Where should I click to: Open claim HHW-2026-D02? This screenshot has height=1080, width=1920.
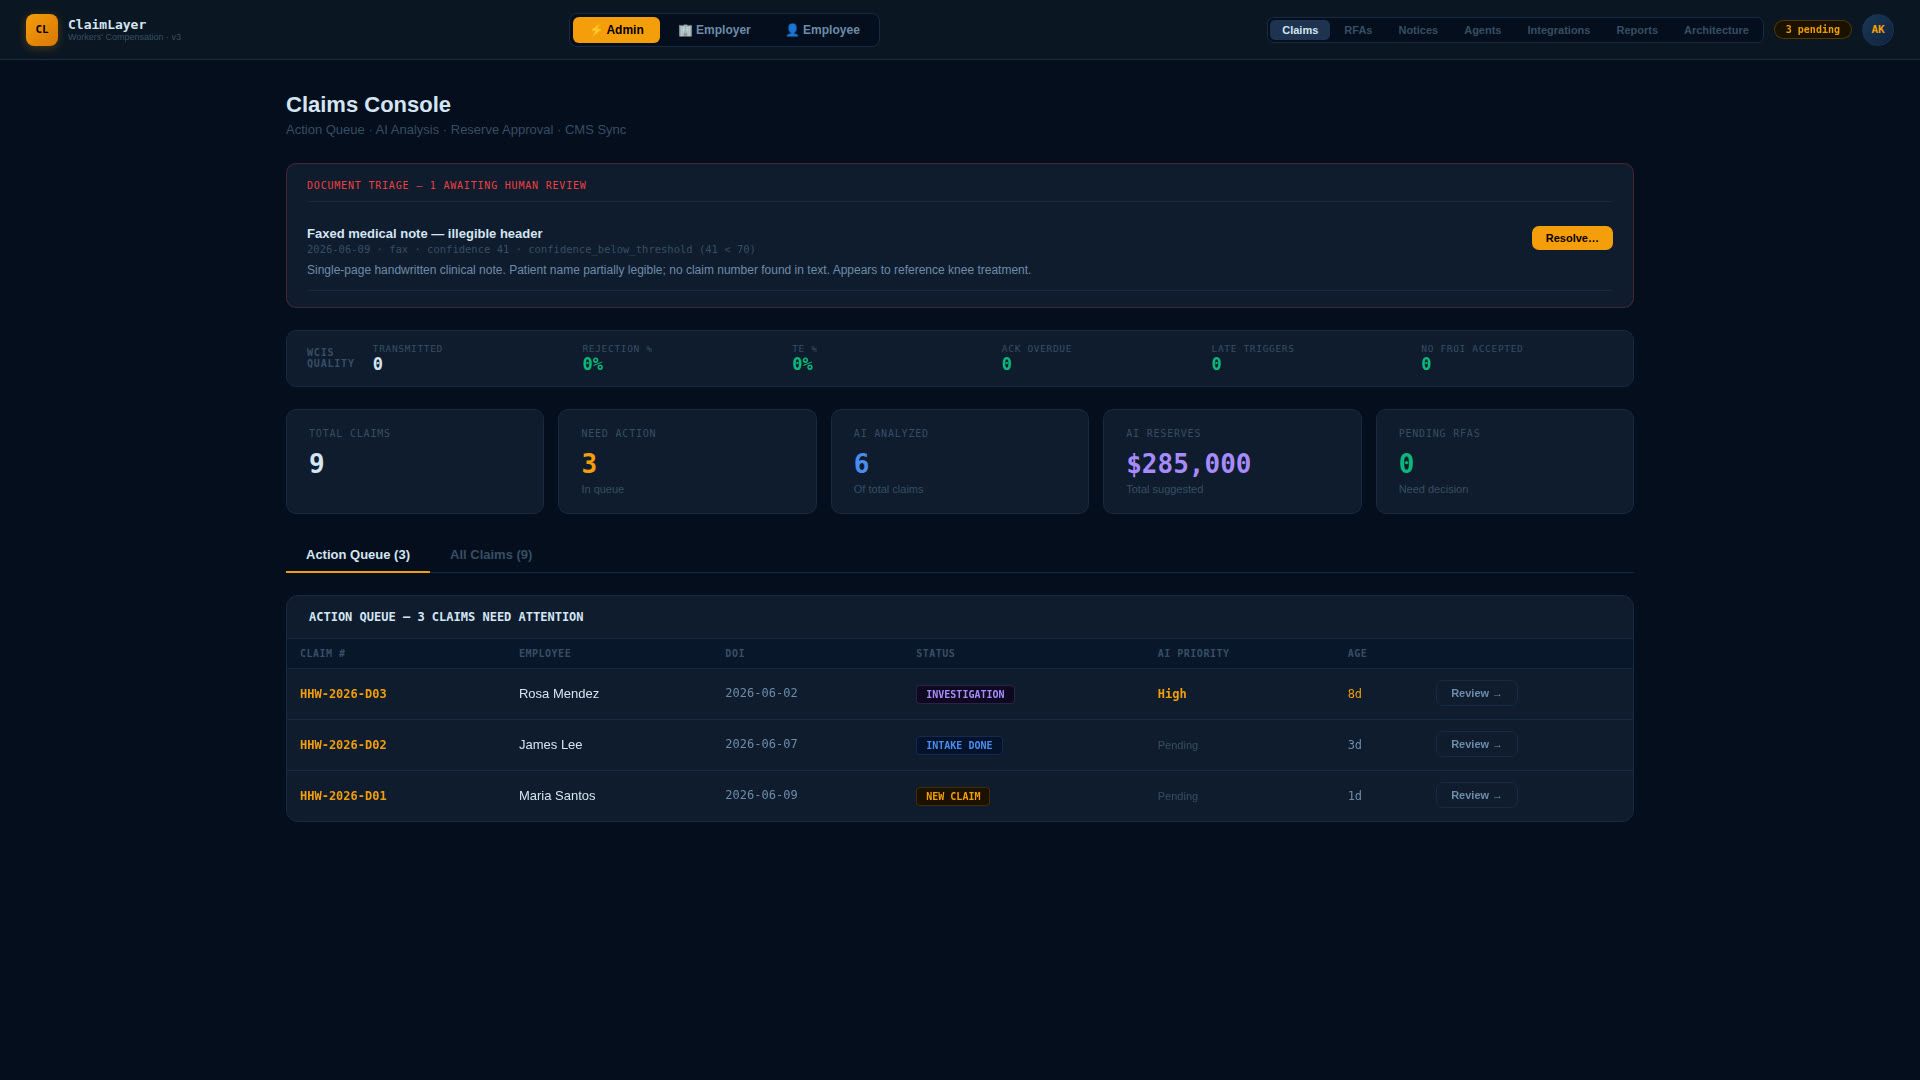343,745
